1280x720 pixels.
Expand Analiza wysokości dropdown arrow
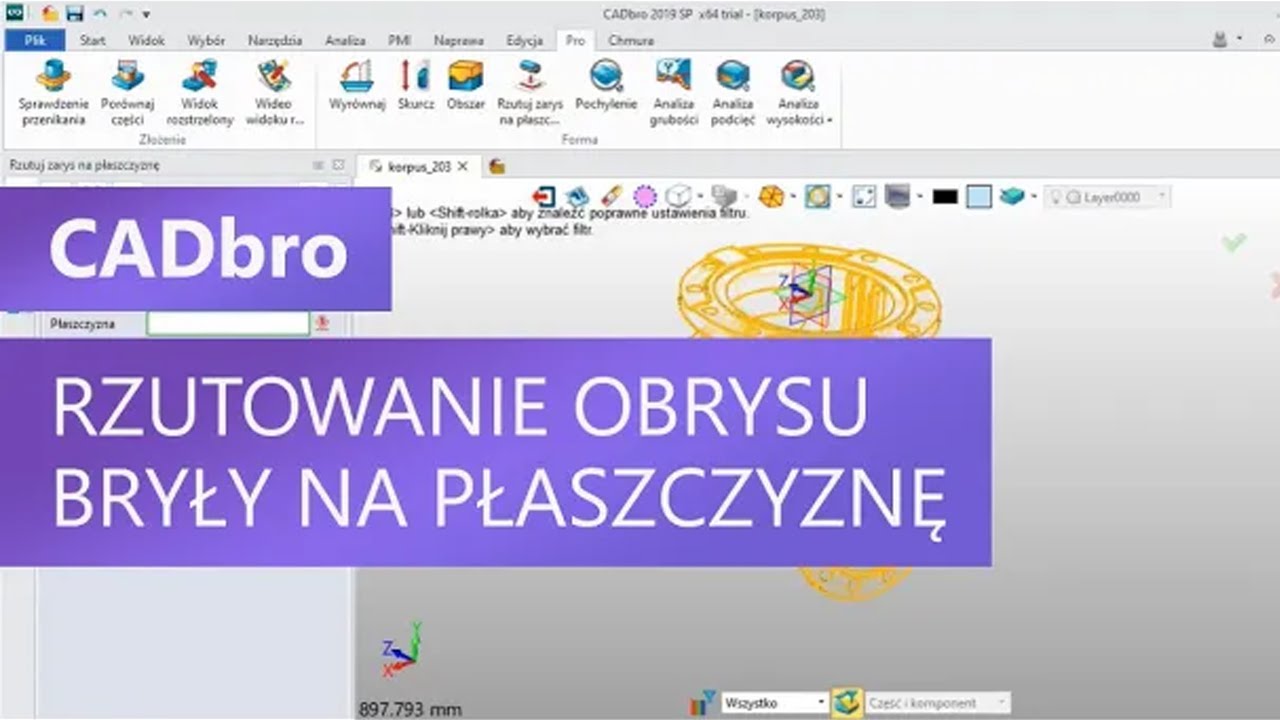pos(829,120)
